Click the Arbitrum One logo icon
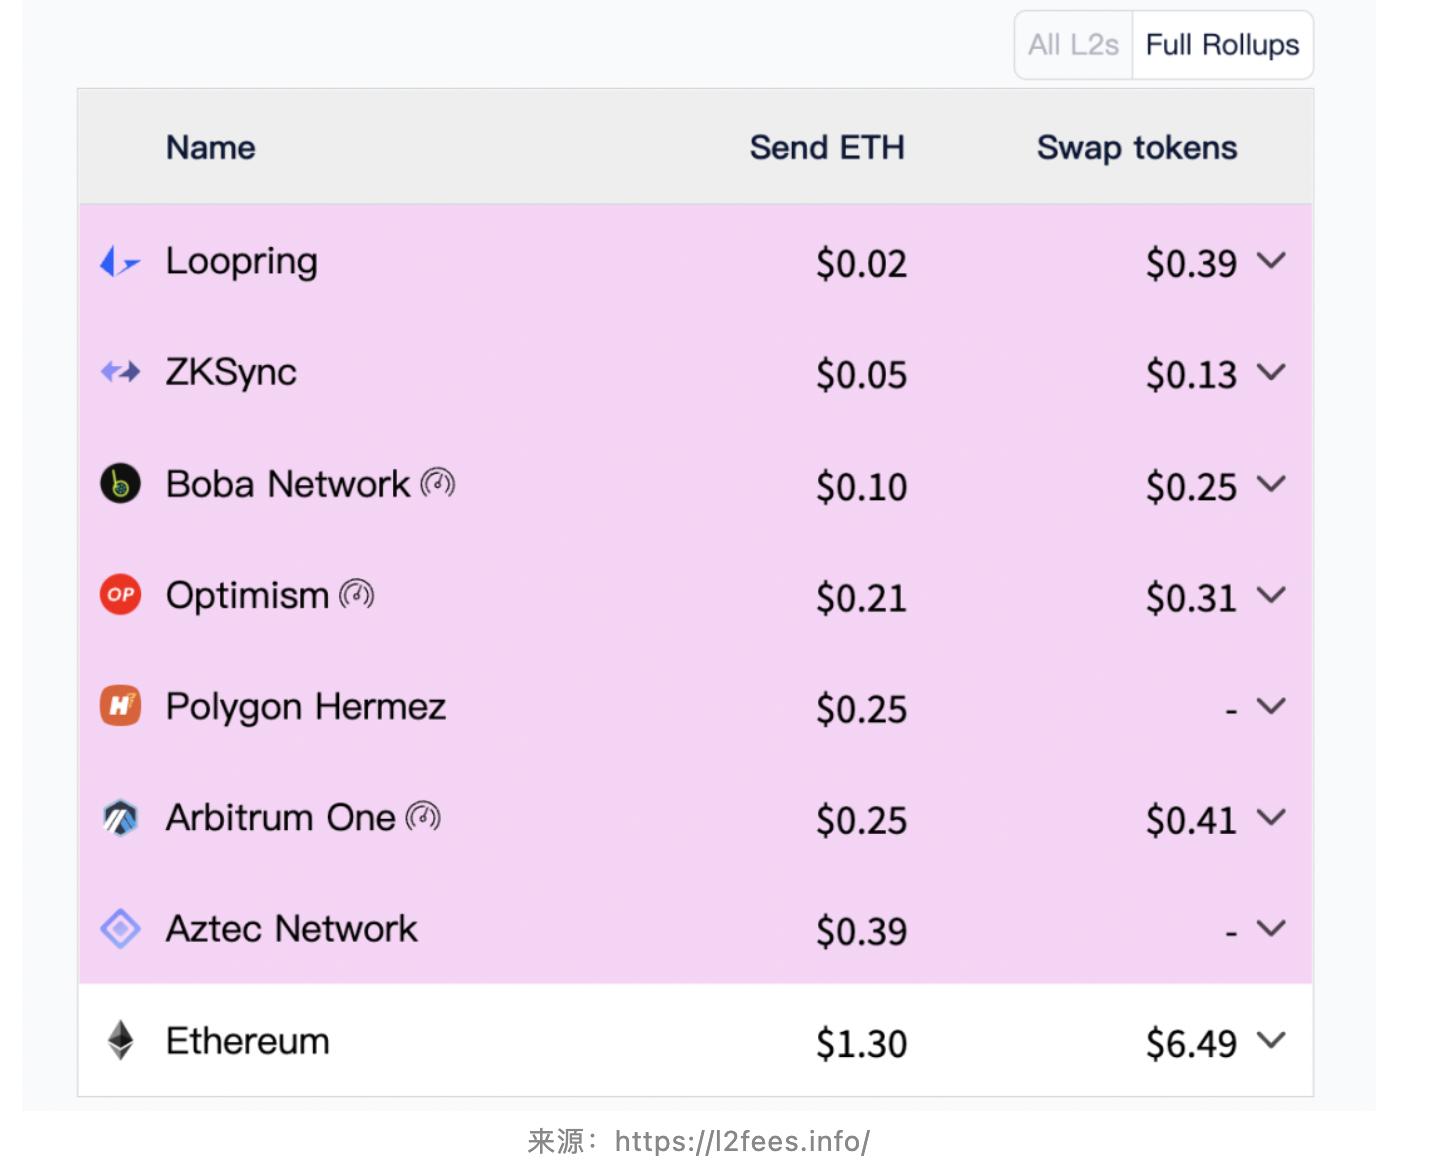The width and height of the screenshot is (1436, 1168). click(x=120, y=818)
